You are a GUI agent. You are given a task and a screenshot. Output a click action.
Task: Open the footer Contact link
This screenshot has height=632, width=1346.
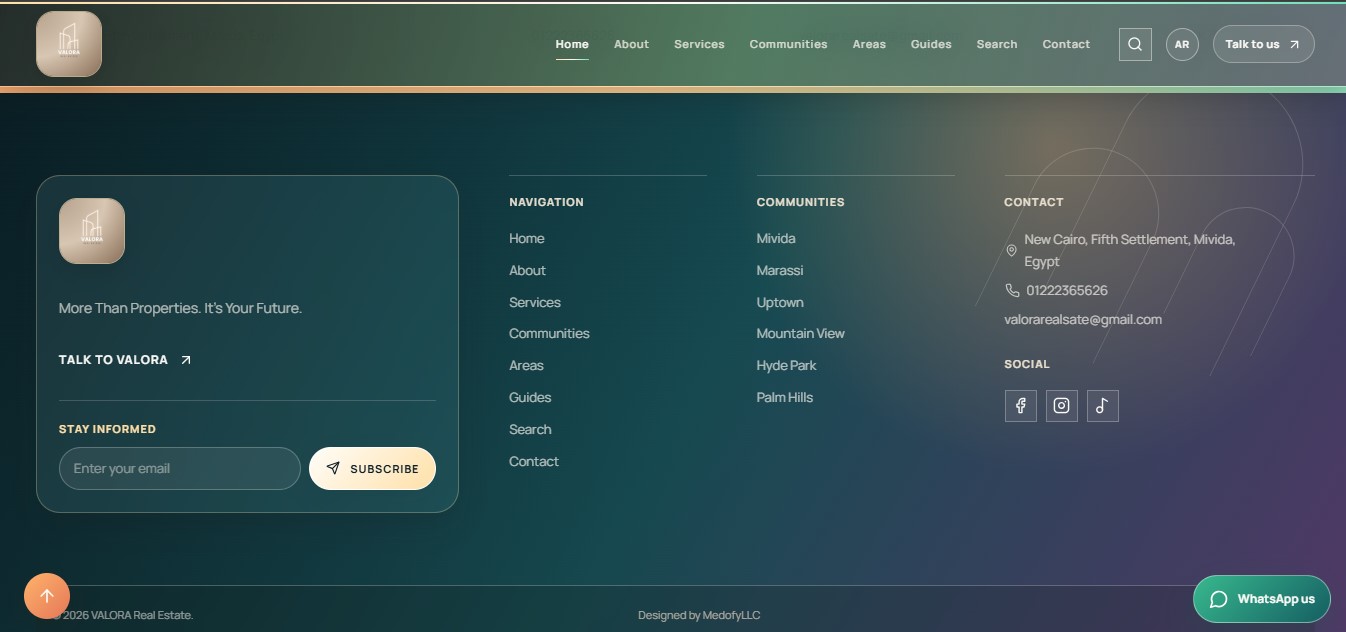click(x=534, y=461)
